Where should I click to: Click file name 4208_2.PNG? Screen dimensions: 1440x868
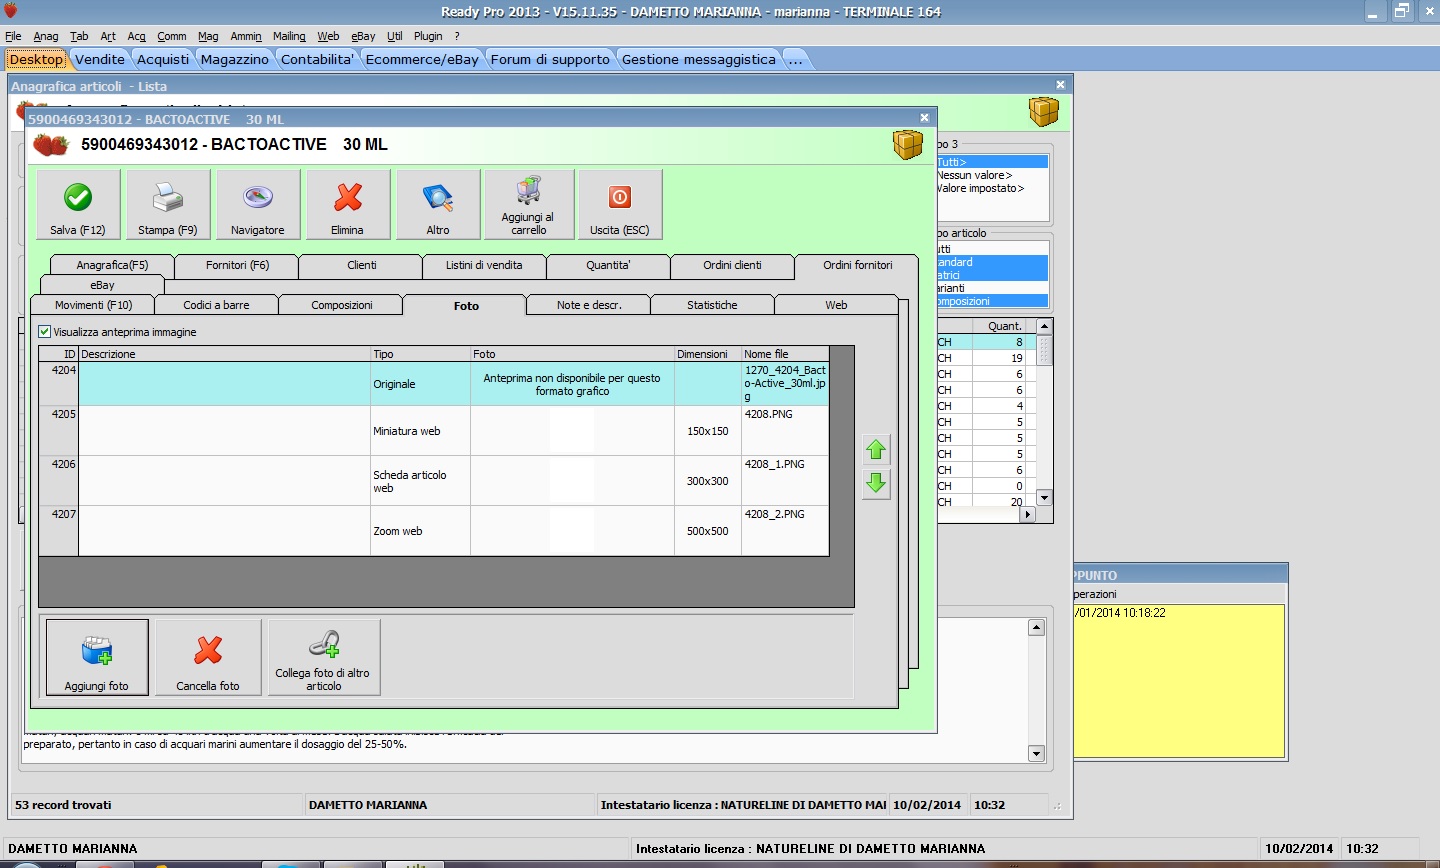pos(775,514)
